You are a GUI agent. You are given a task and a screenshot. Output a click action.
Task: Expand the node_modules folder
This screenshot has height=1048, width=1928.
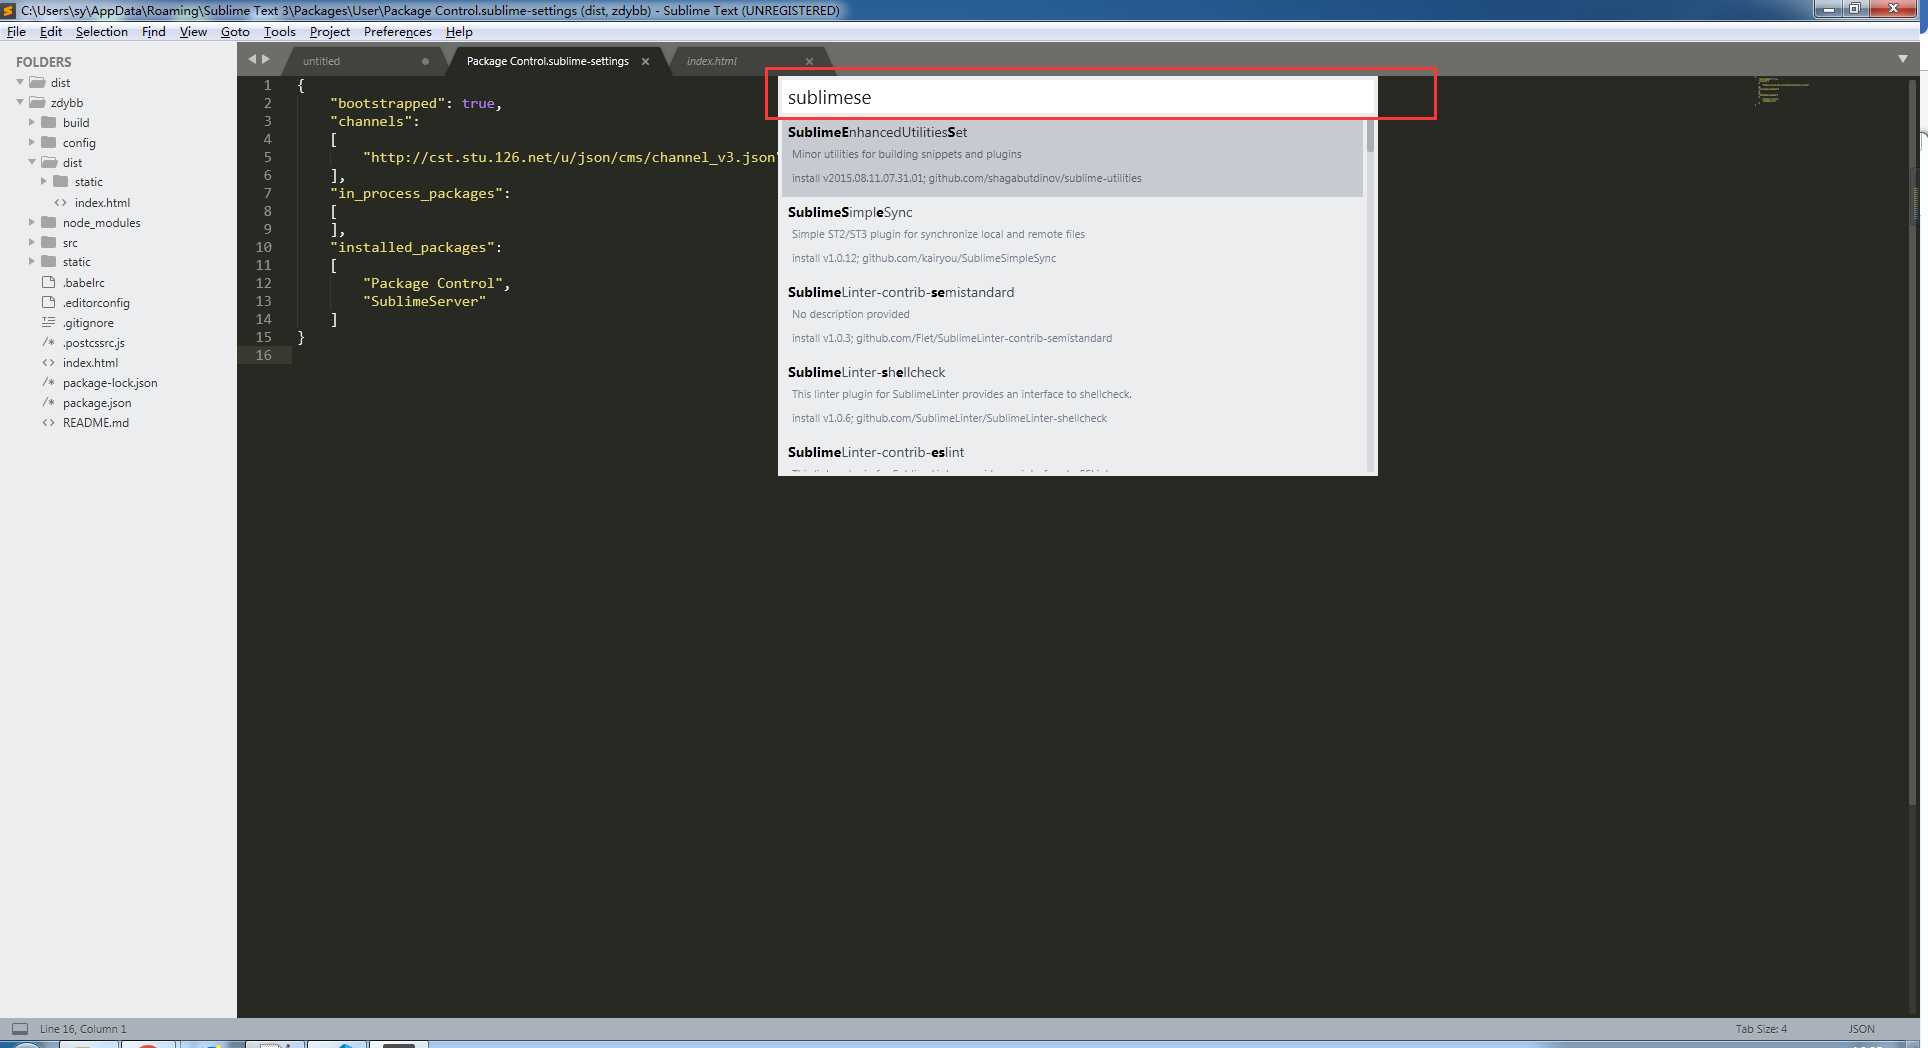tap(32, 222)
